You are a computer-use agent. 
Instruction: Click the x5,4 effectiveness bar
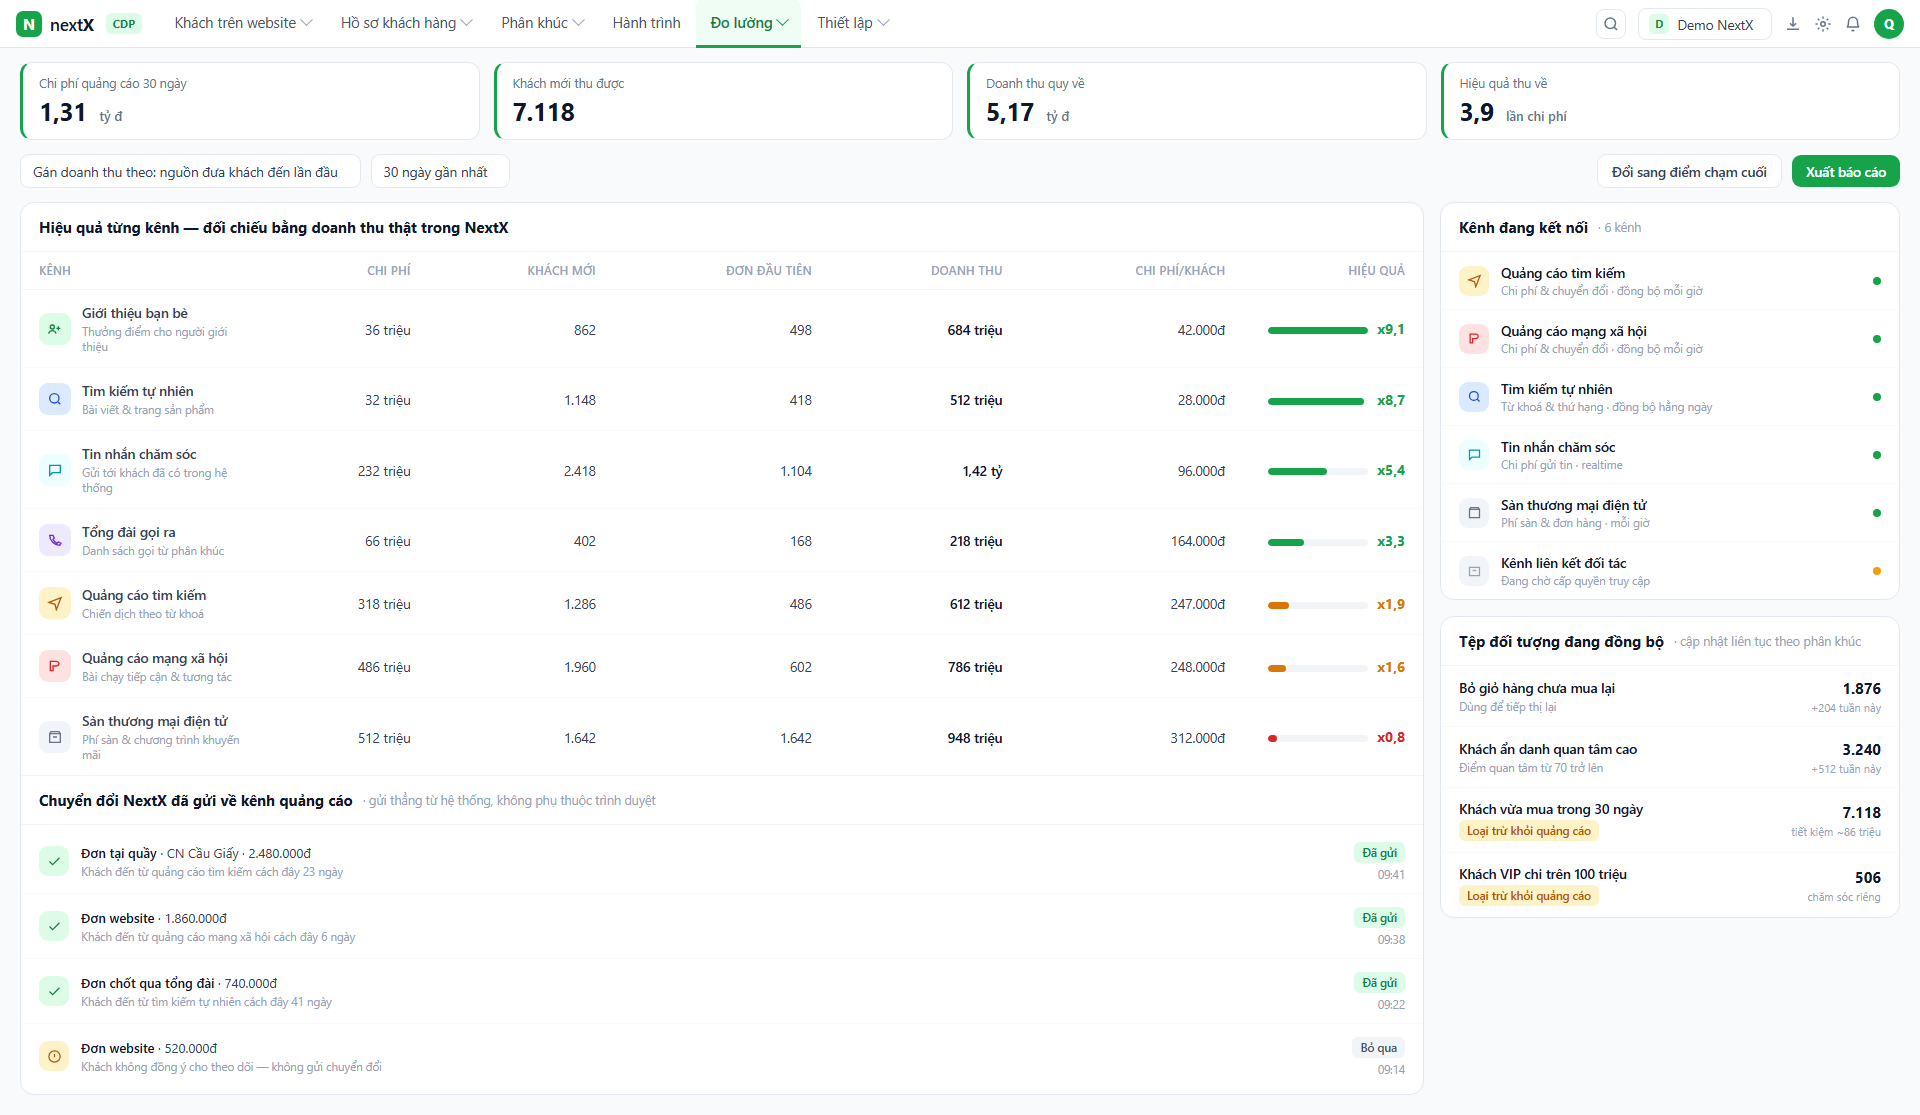pos(1317,471)
